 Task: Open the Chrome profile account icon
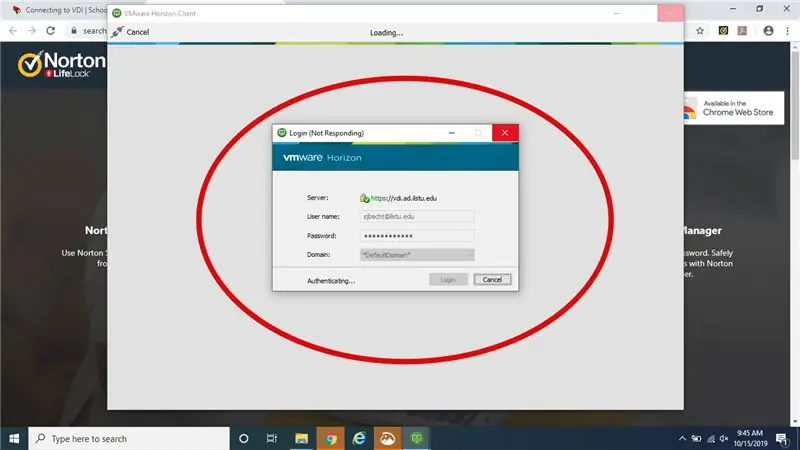pyautogui.click(x=768, y=31)
